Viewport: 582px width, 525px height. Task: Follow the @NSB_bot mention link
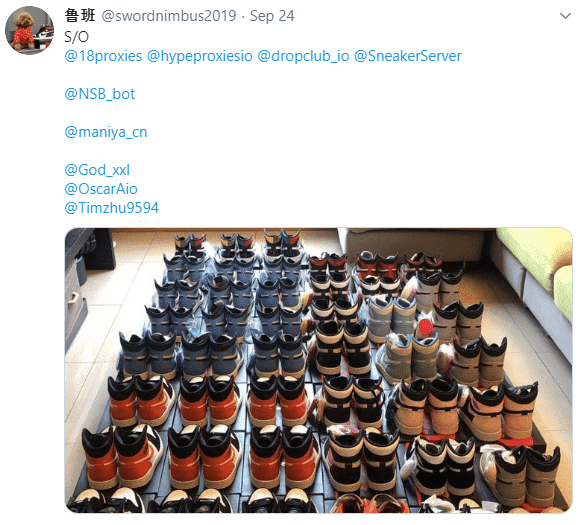[x=99, y=94]
